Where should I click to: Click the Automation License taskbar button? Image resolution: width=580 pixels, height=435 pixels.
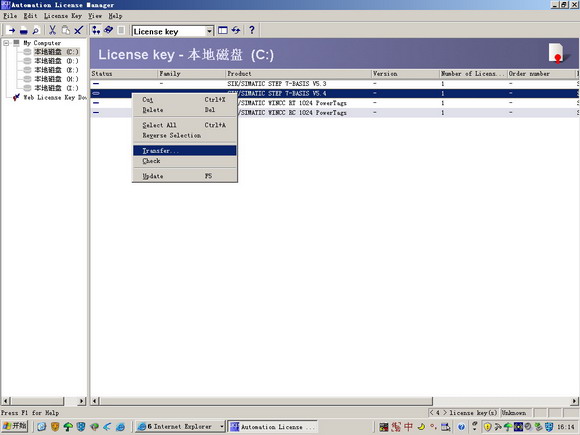[x=272, y=426]
